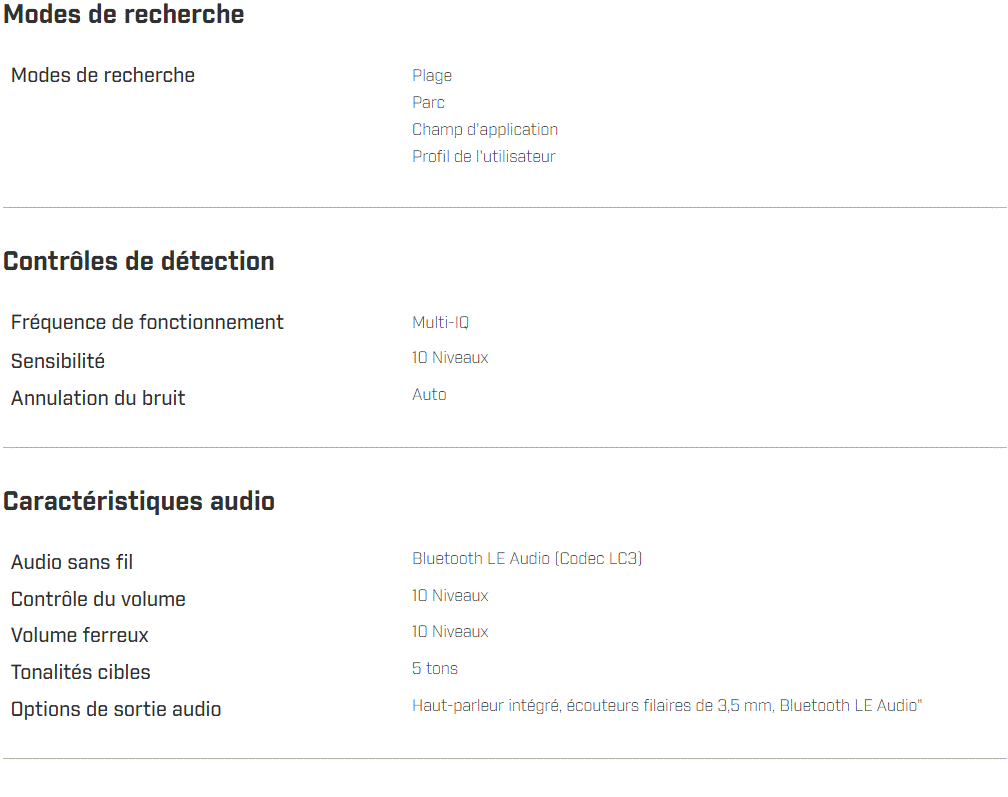
Task: Click the "Volume ferreux" row label
Action: [x=80, y=636]
